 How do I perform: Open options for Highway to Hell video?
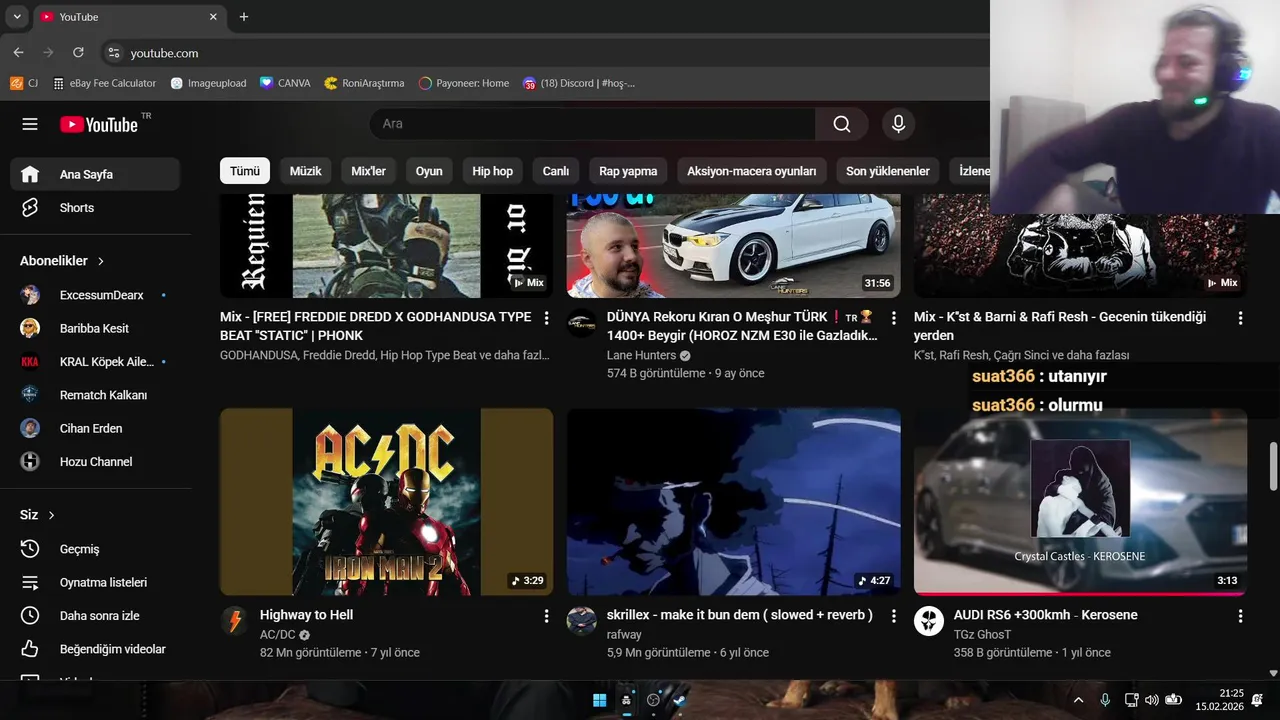[546, 616]
